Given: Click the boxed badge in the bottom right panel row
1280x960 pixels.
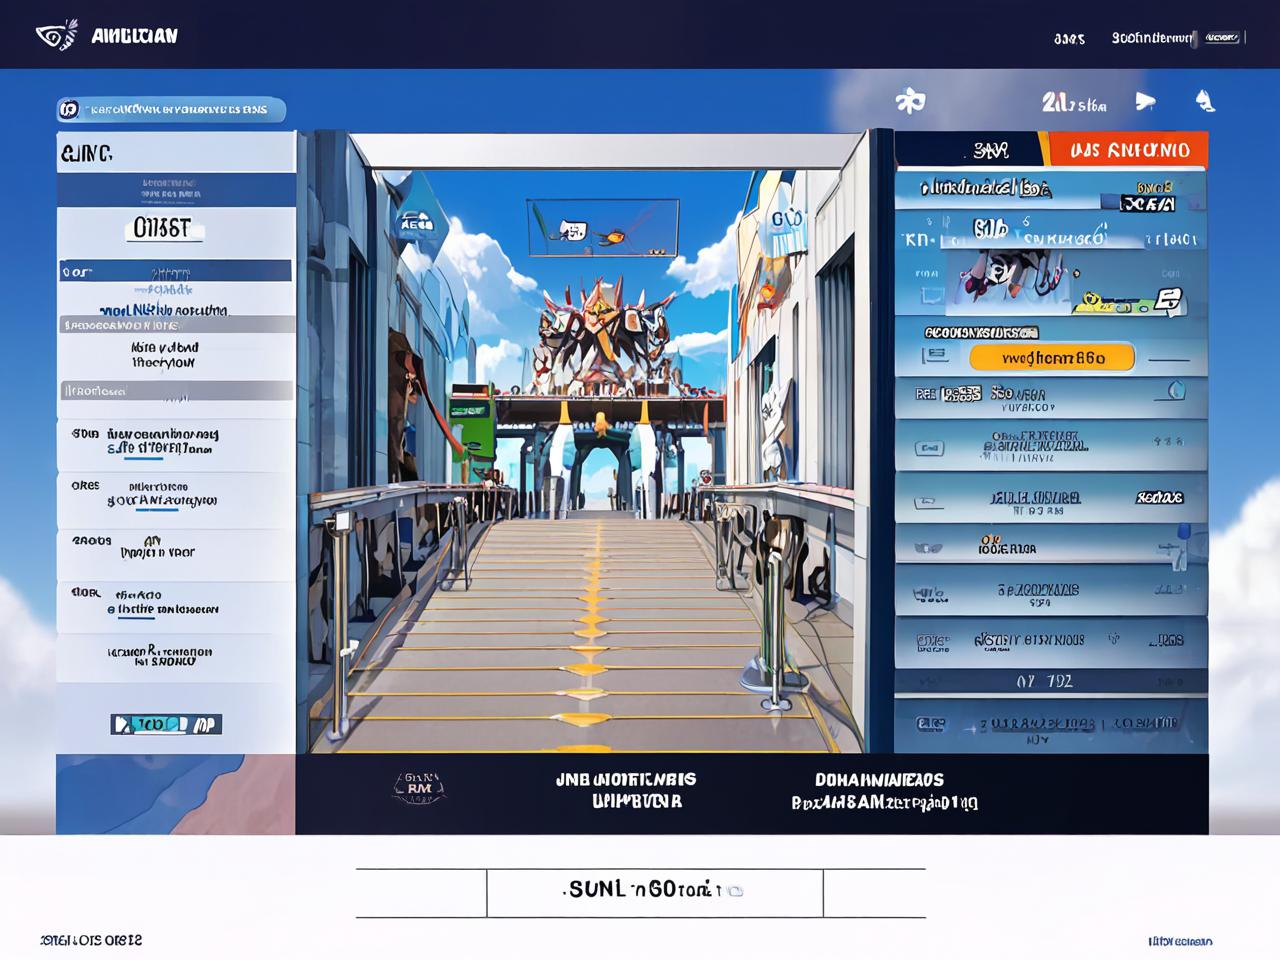Looking at the screenshot, I should 930,723.
